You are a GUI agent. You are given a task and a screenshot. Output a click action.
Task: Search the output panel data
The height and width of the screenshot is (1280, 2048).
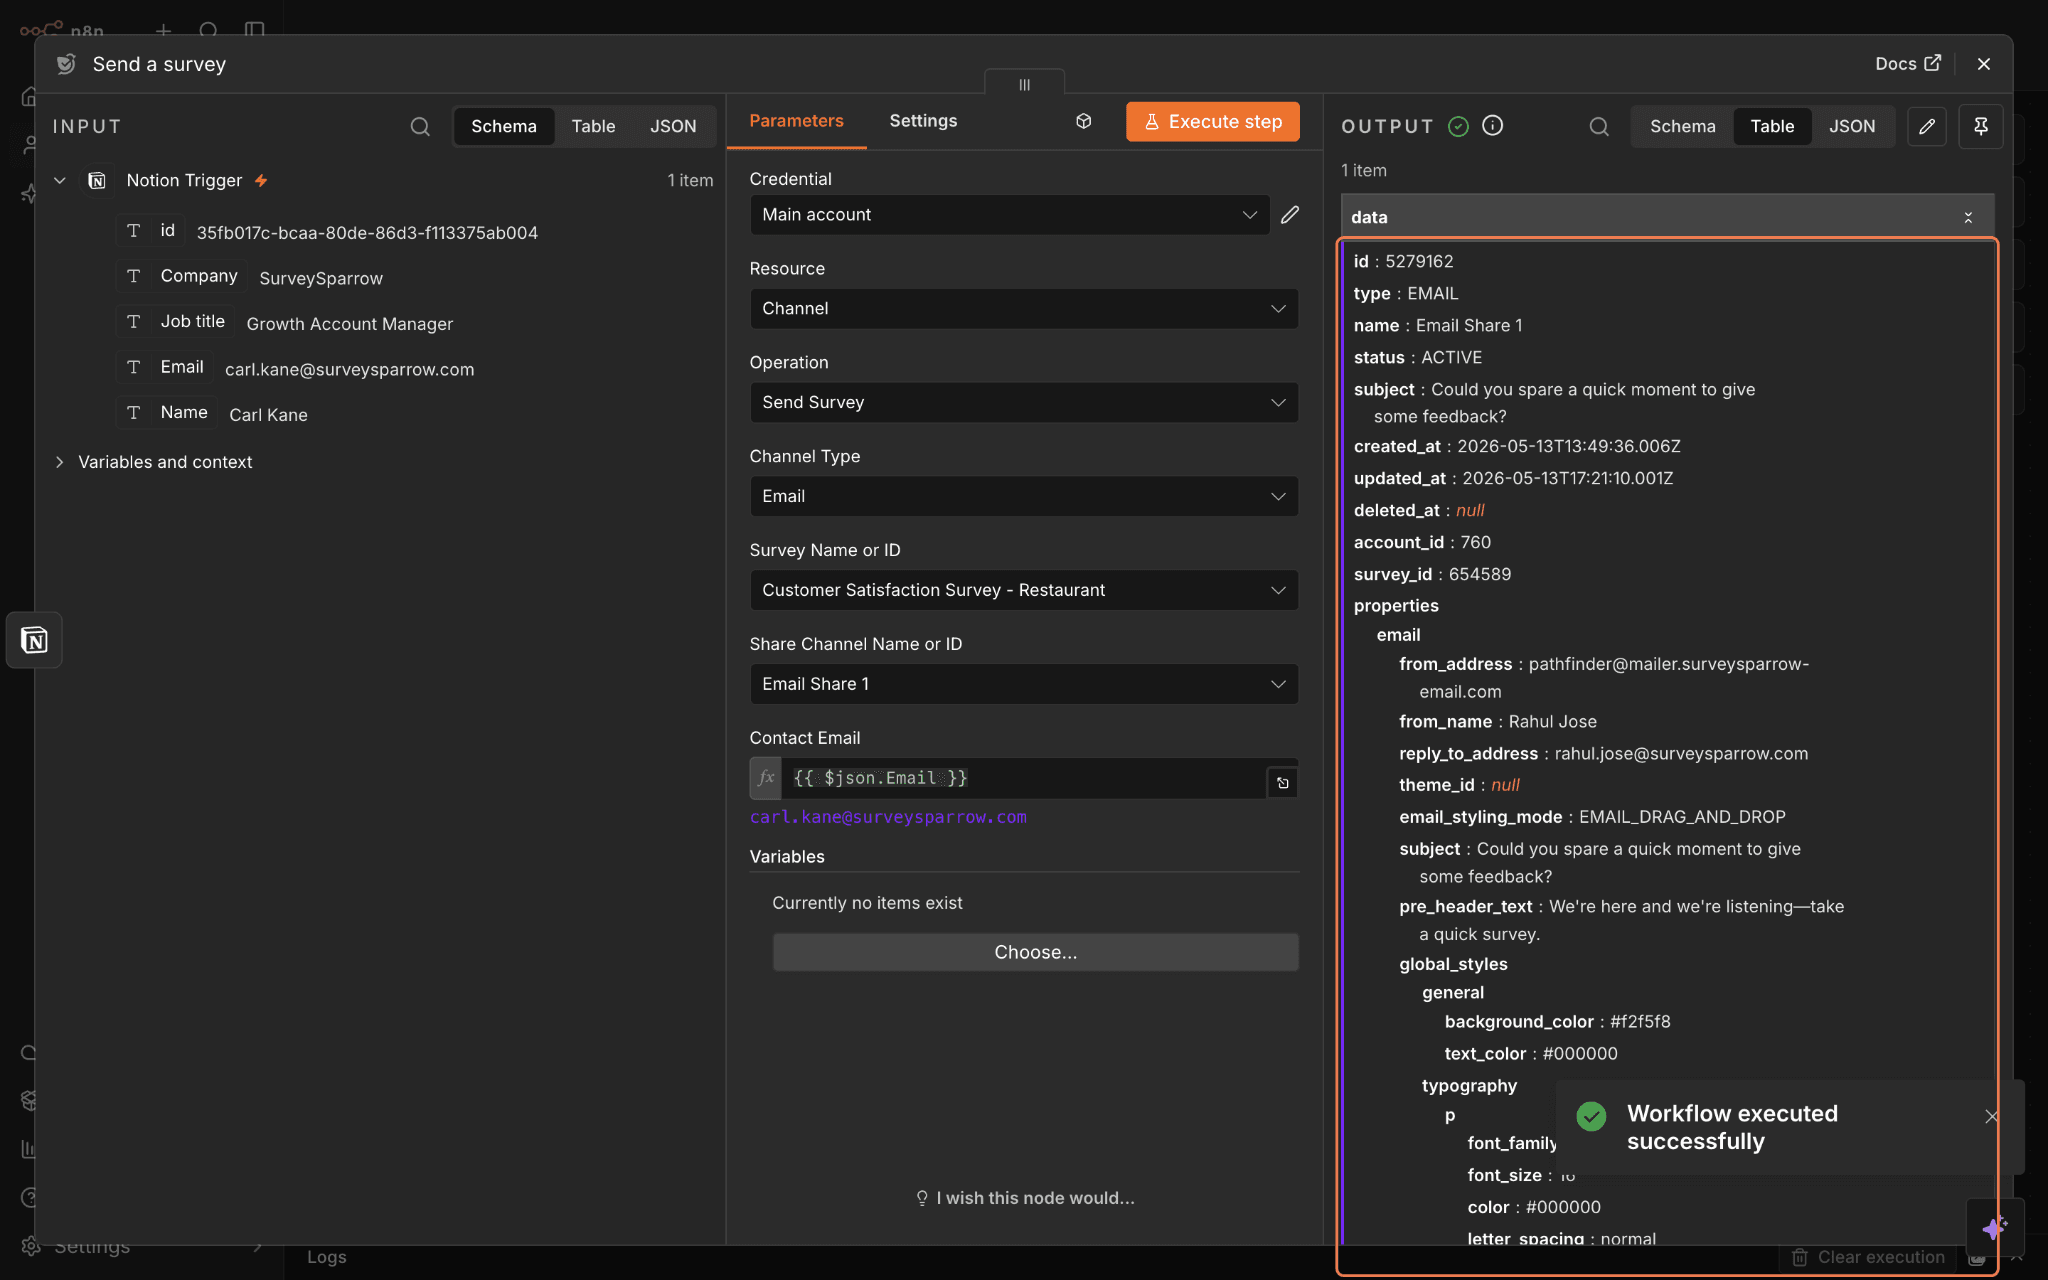pyautogui.click(x=1599, y=126)
